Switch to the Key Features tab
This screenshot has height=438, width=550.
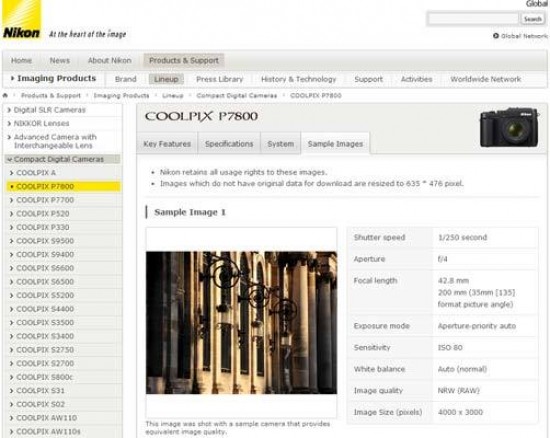[x=167, y=144]
